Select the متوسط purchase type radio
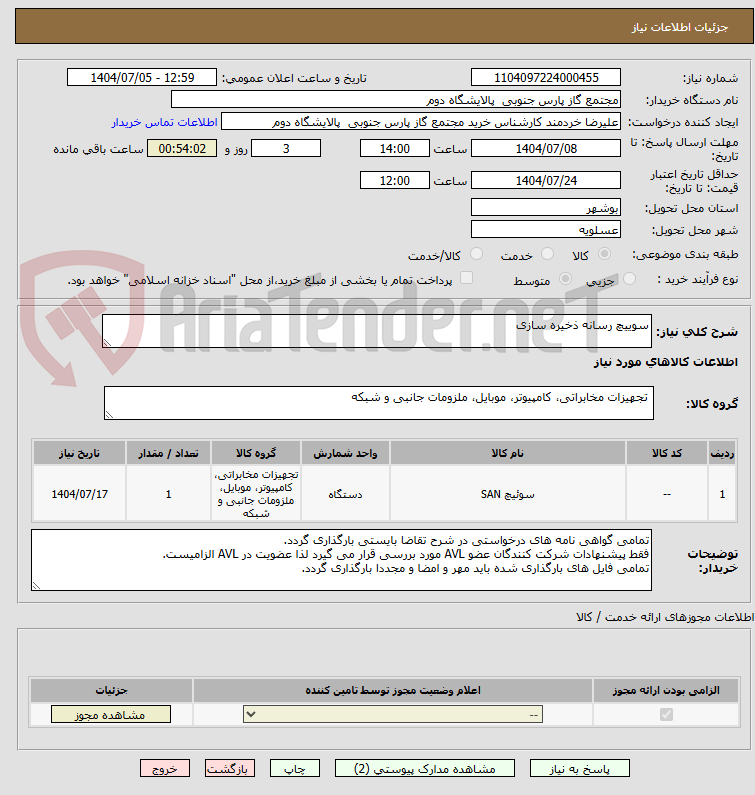755x795 pixels. (565, 279)
